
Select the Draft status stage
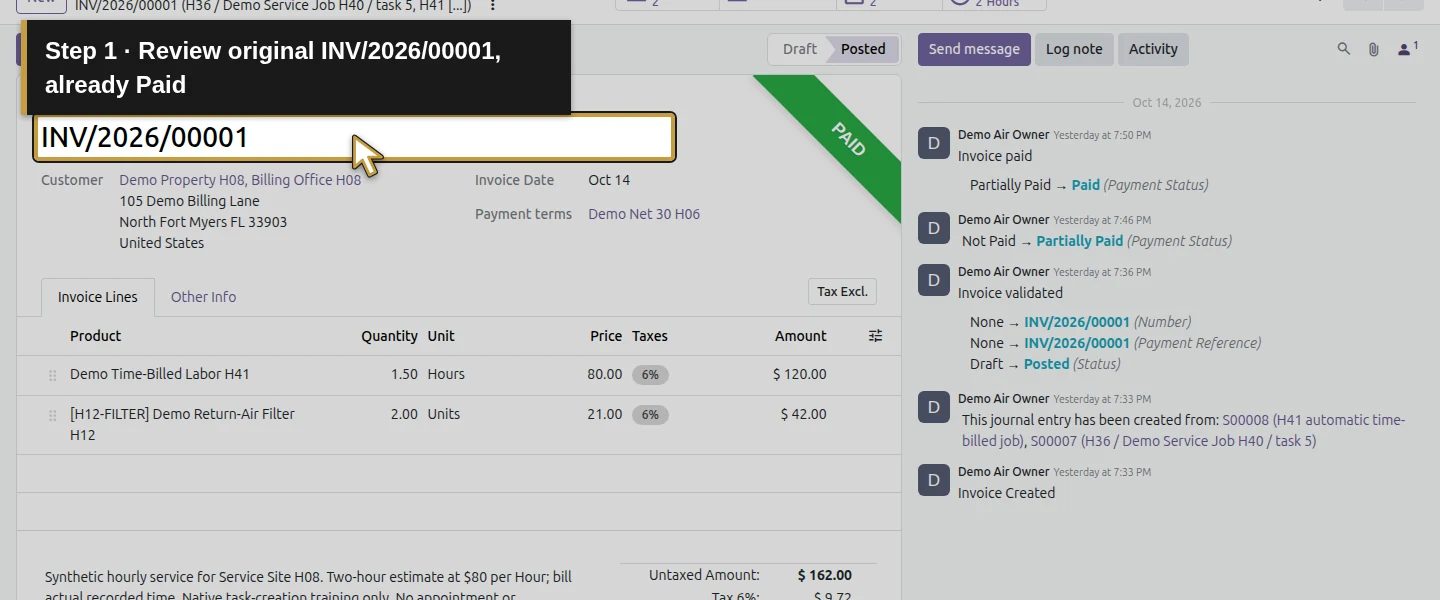coord(799,49)
